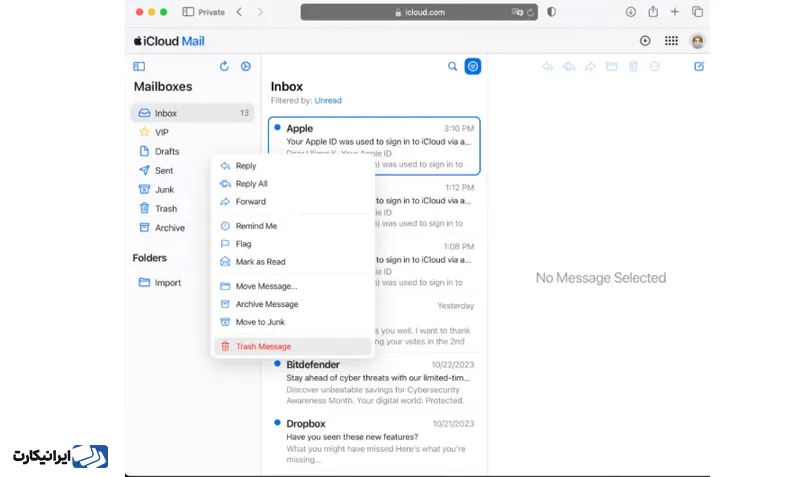Open the email received at 1:08 PM
Viewport: 800px width, 477px height.
pos(427,264)
